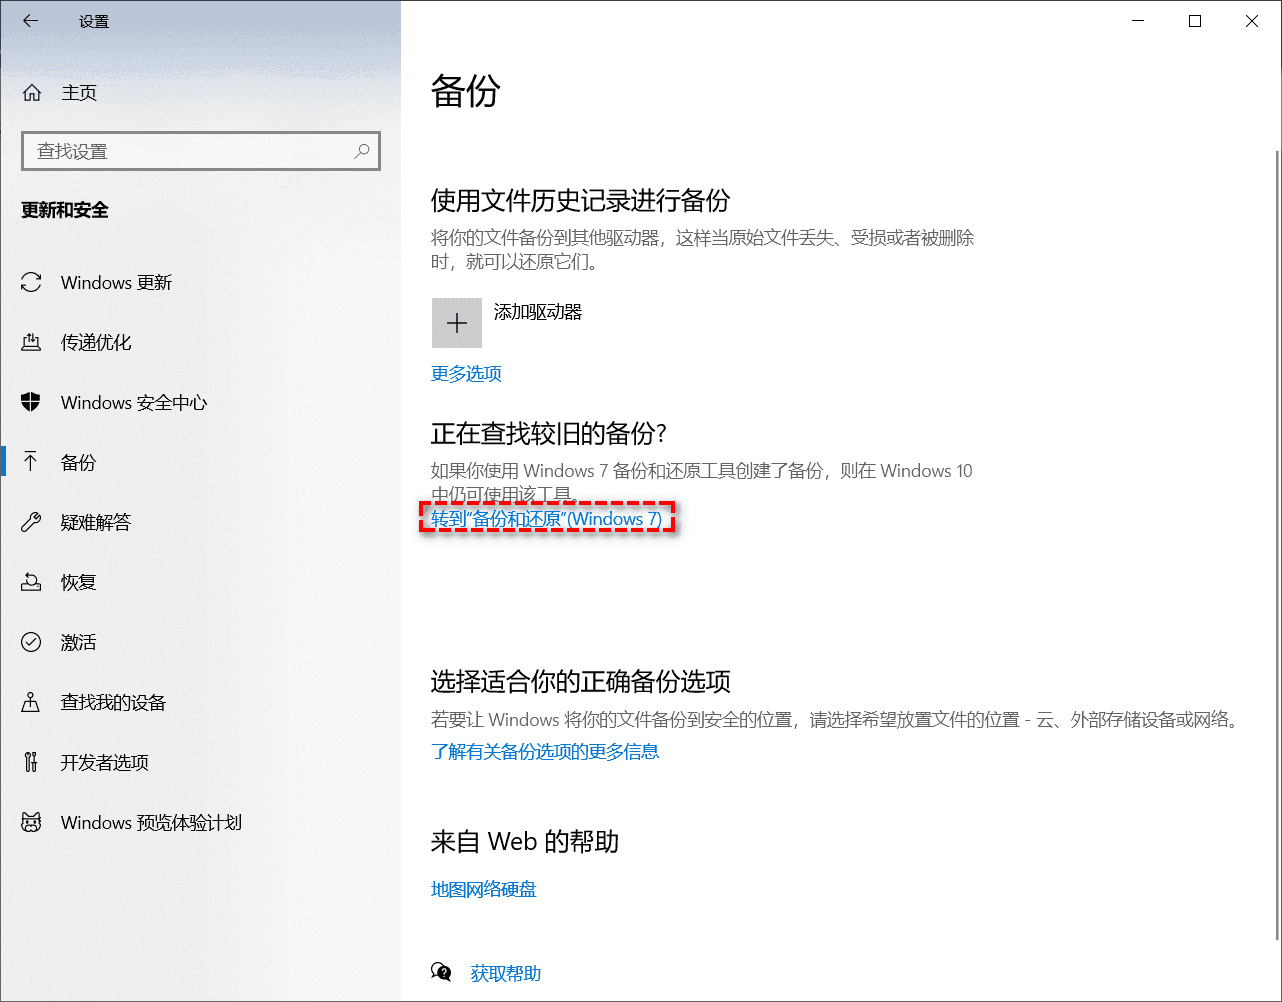Click the search magnifier icon in 查找设置
Image resolution: width=1282 pixels, height=1002 pixels.
click(x=362, y=151)
